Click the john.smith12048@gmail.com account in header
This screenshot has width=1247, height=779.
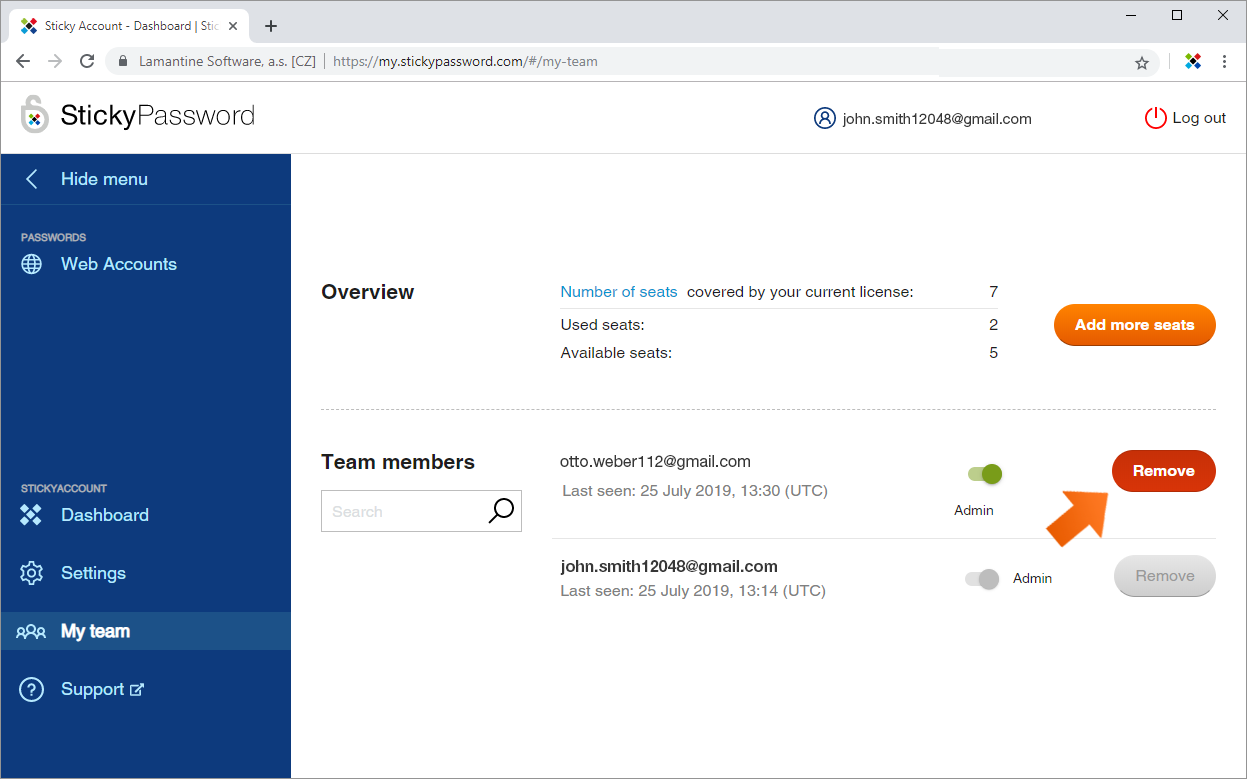click(937, 119)
